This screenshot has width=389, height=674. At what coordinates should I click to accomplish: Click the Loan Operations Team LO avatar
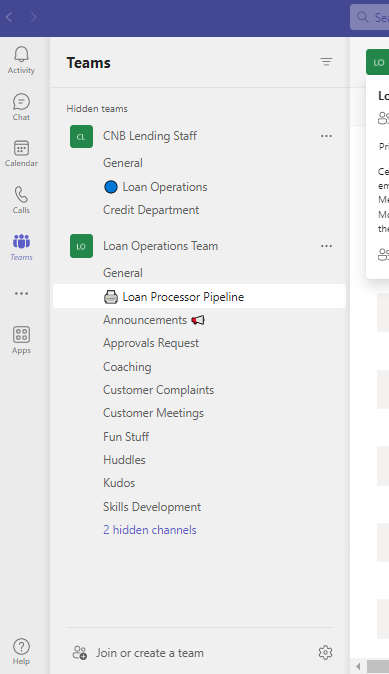(81, 246)
